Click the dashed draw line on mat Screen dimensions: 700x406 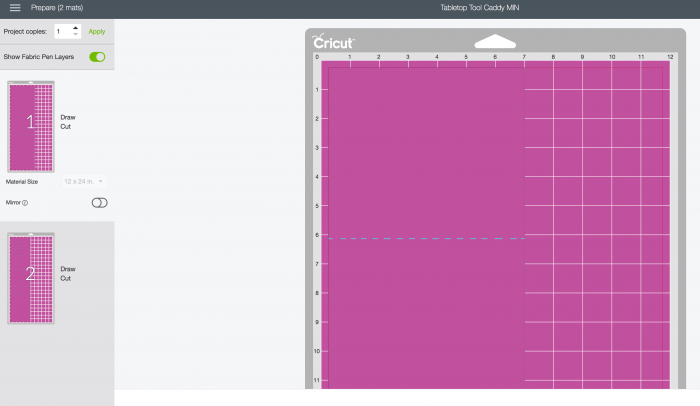426,239
